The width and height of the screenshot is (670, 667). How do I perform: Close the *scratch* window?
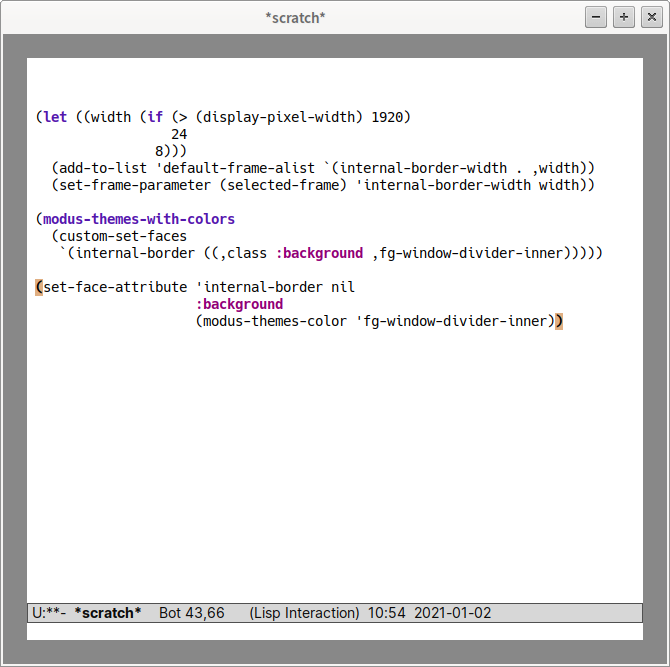tap(652, 18)
